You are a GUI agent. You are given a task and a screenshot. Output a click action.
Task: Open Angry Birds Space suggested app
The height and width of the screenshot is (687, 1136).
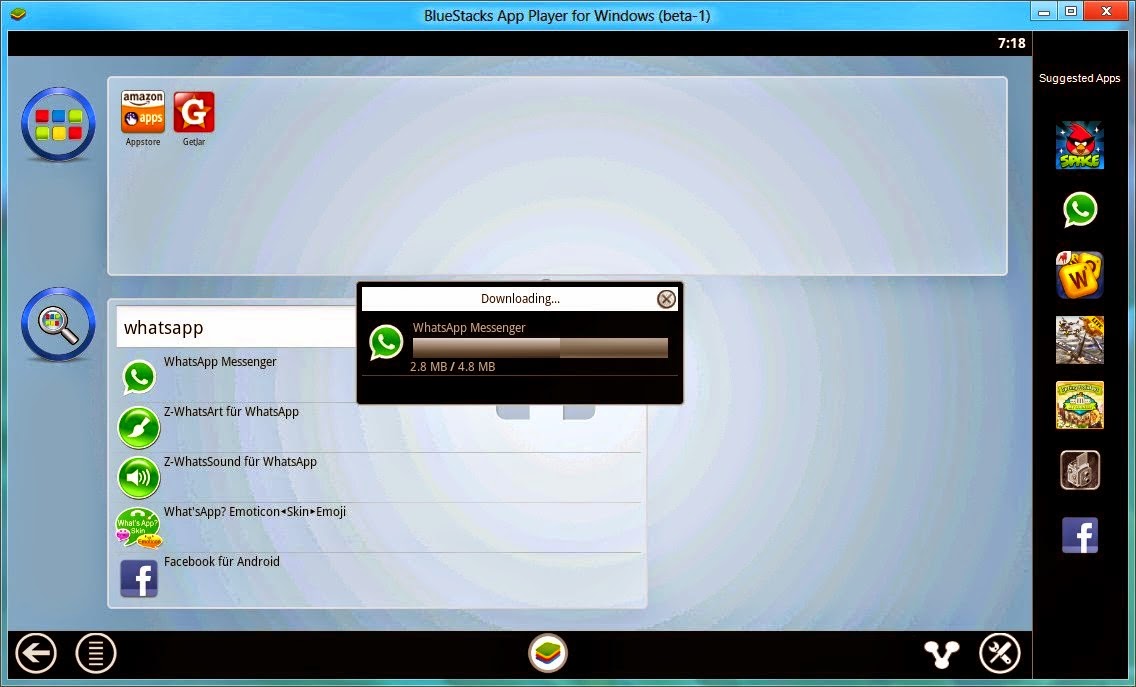tap(1079, 145)
